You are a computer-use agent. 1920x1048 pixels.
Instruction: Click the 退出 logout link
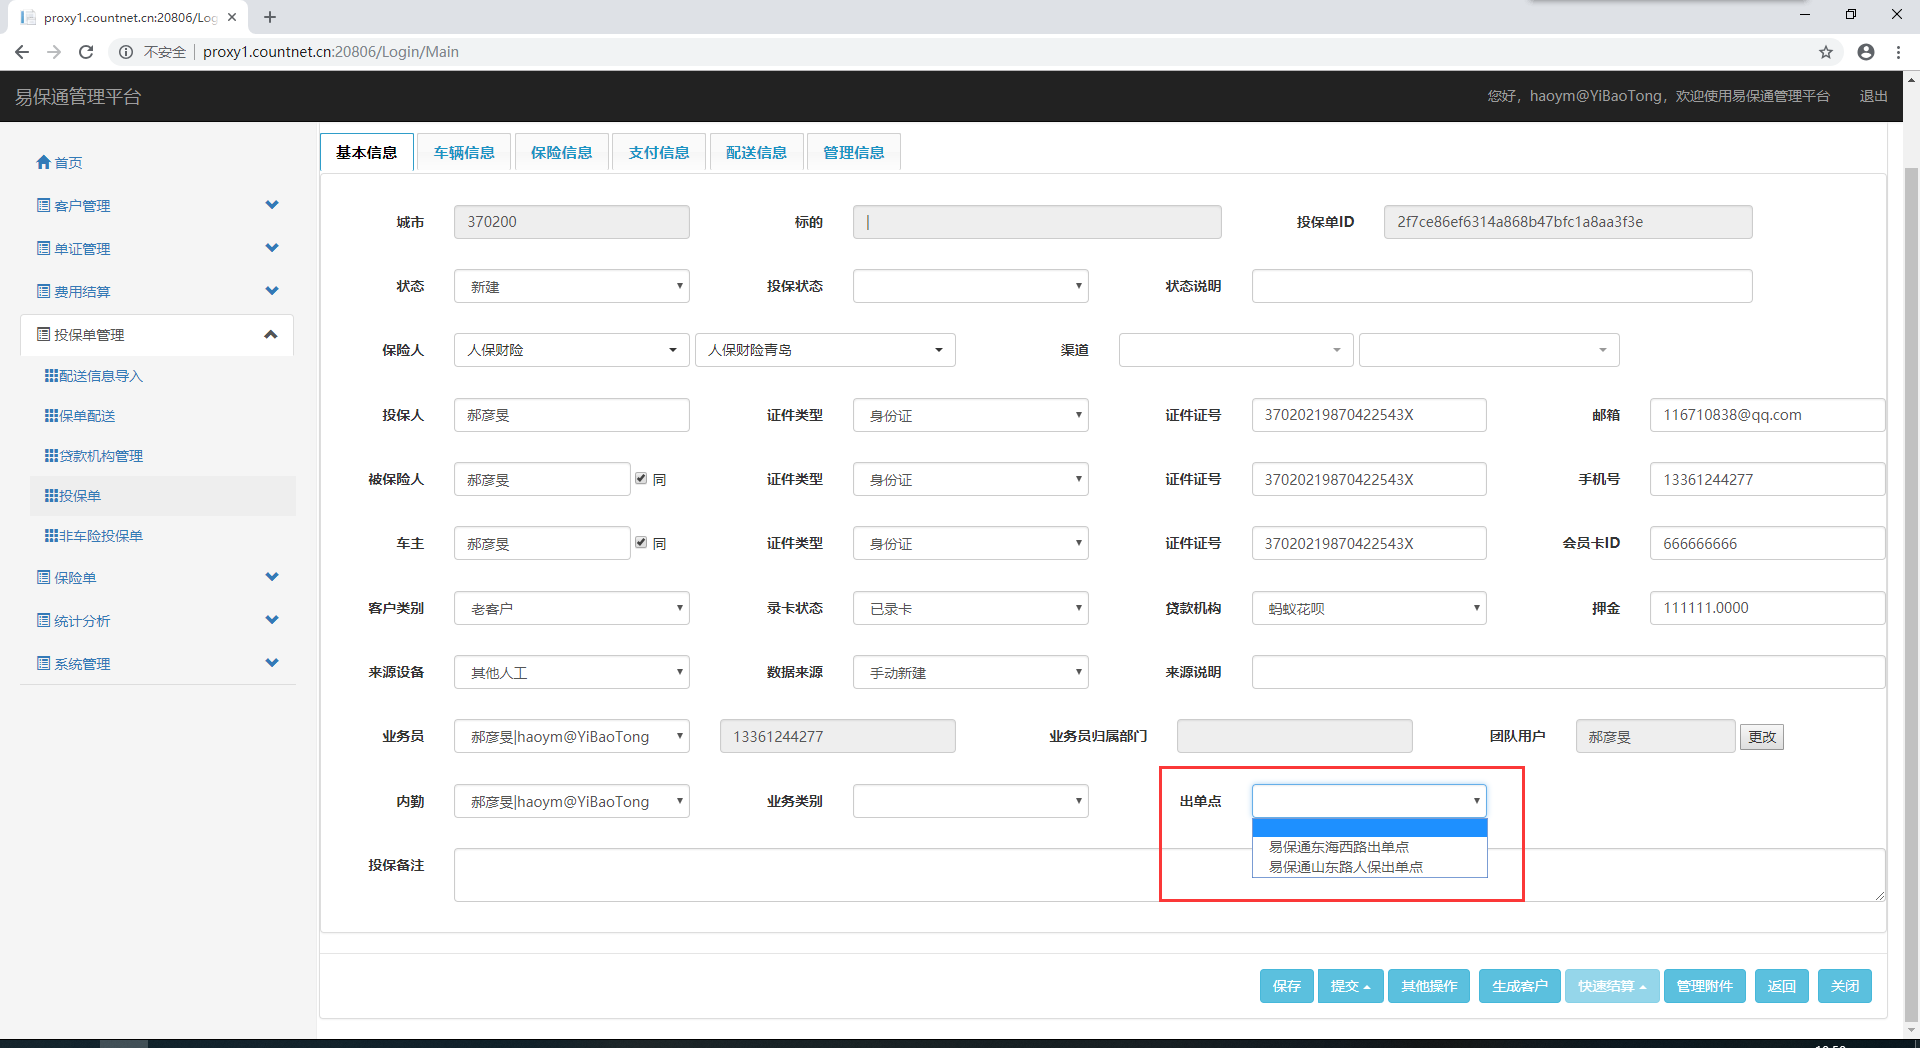1873,96
